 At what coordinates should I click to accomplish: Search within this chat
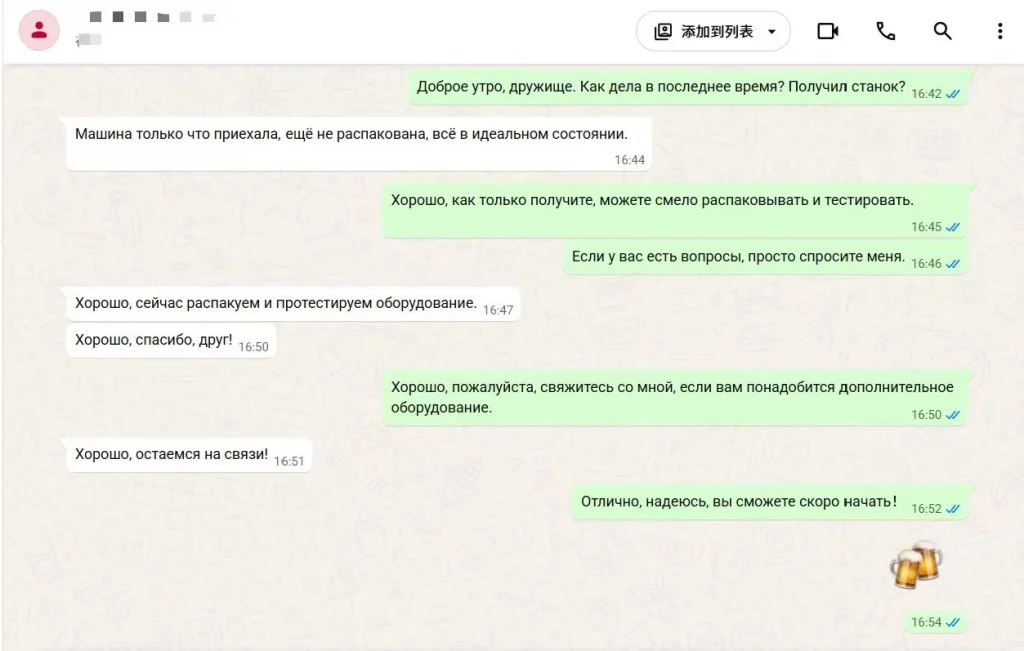coord(942,31)
